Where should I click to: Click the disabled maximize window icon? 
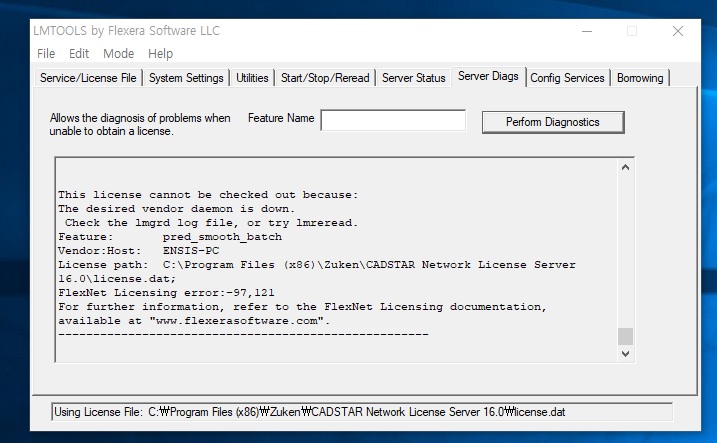632,31
